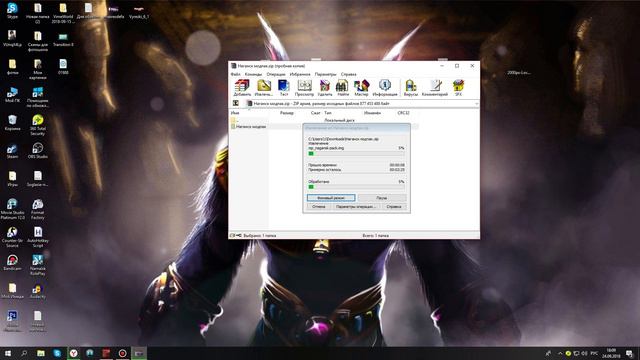Open the Команды menu

click(x=253, y=74)
